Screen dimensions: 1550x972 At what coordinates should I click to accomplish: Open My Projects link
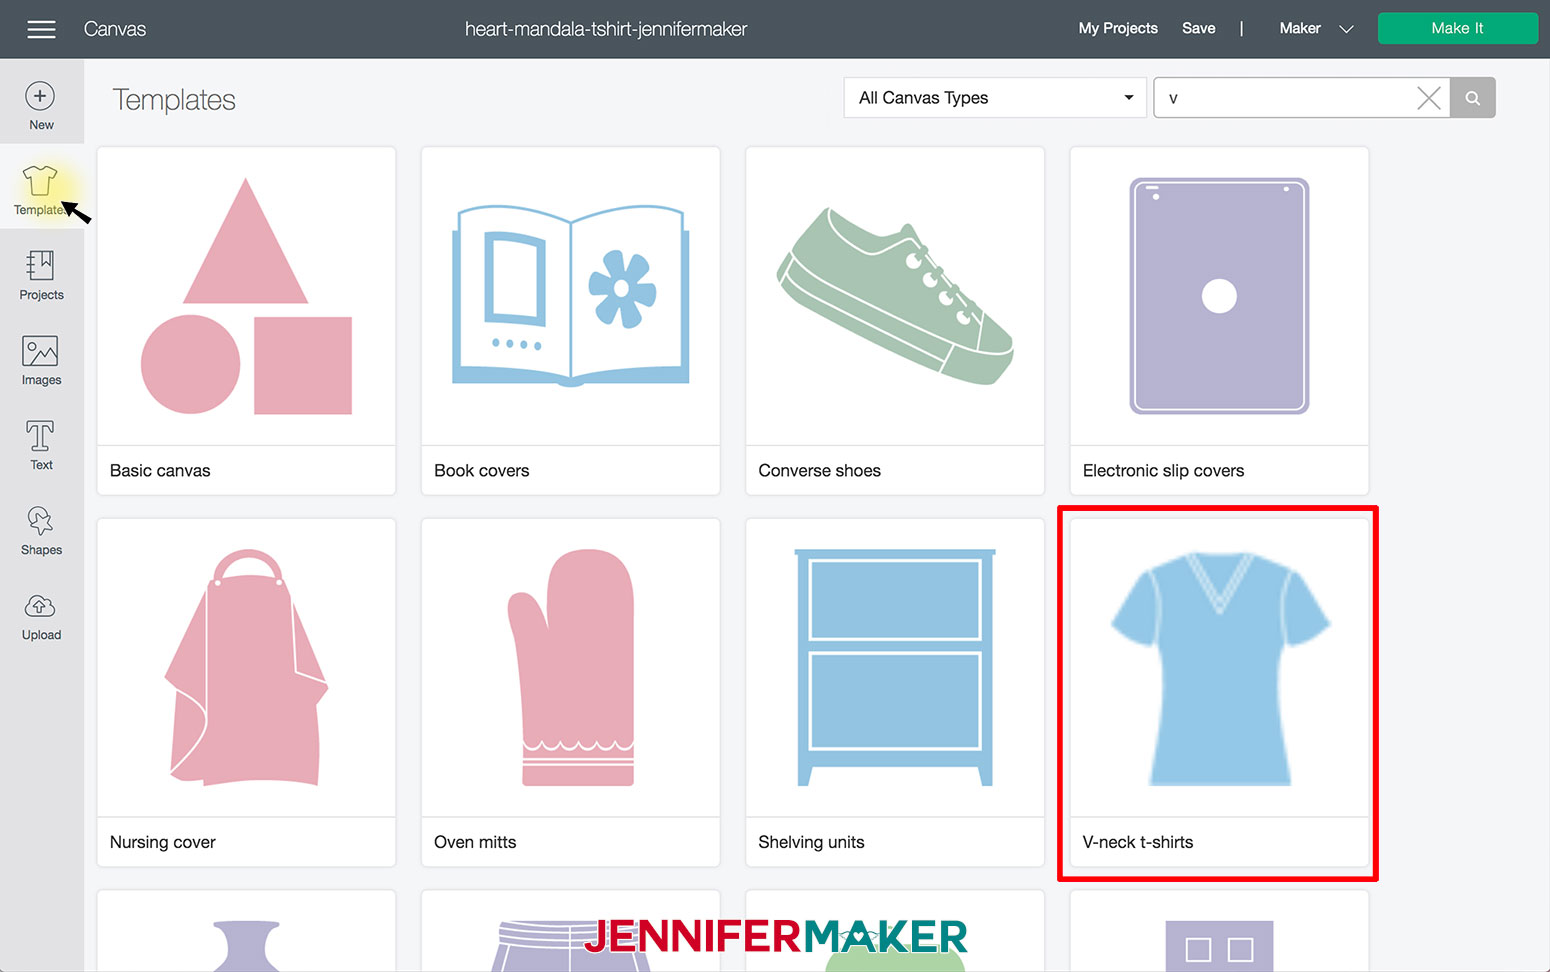1118,28
